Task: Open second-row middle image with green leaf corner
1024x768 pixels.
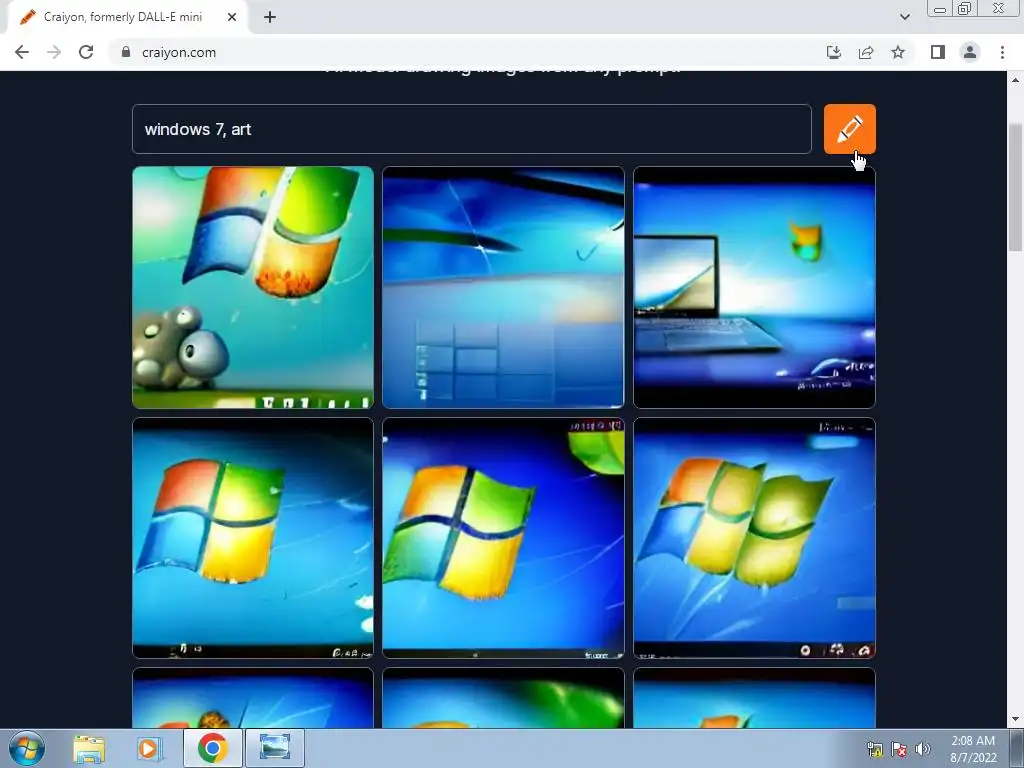Action: point(503,538)
